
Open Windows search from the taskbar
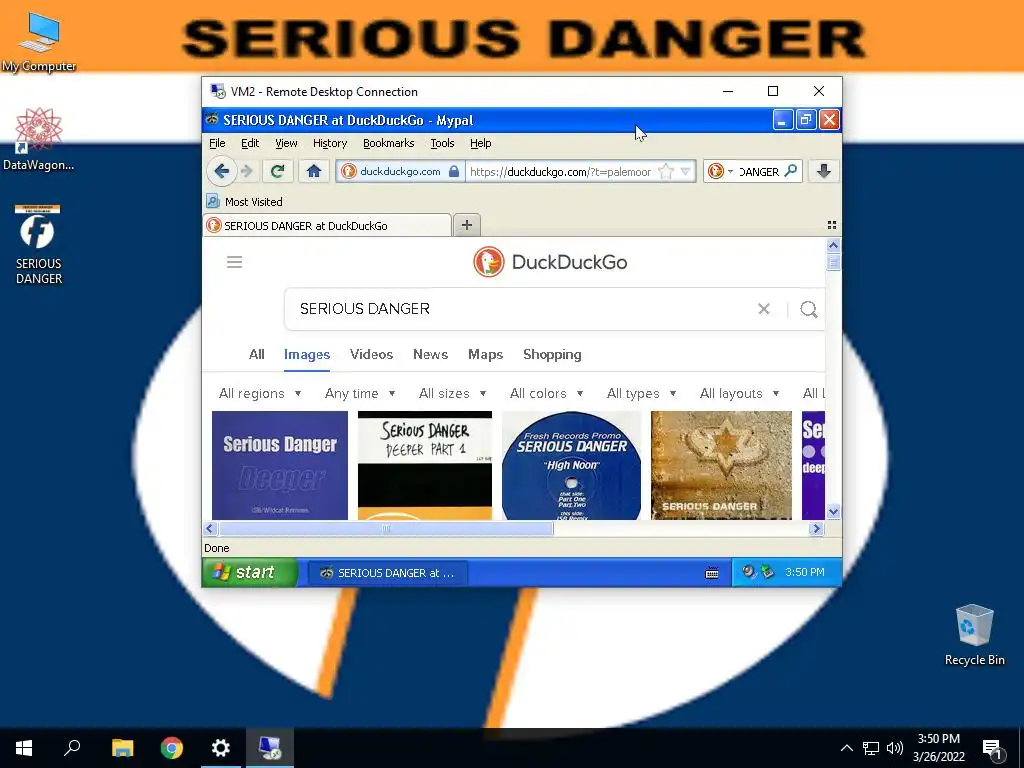pos(72,748)
